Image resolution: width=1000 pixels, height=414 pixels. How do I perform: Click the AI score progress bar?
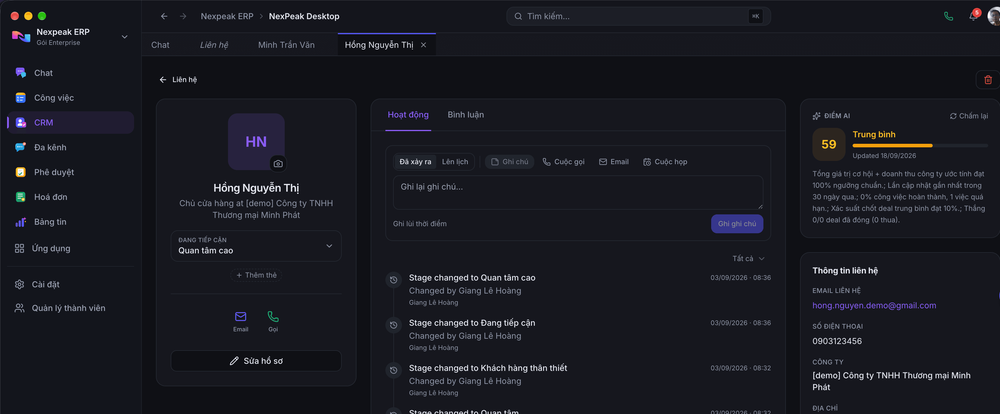920,145
